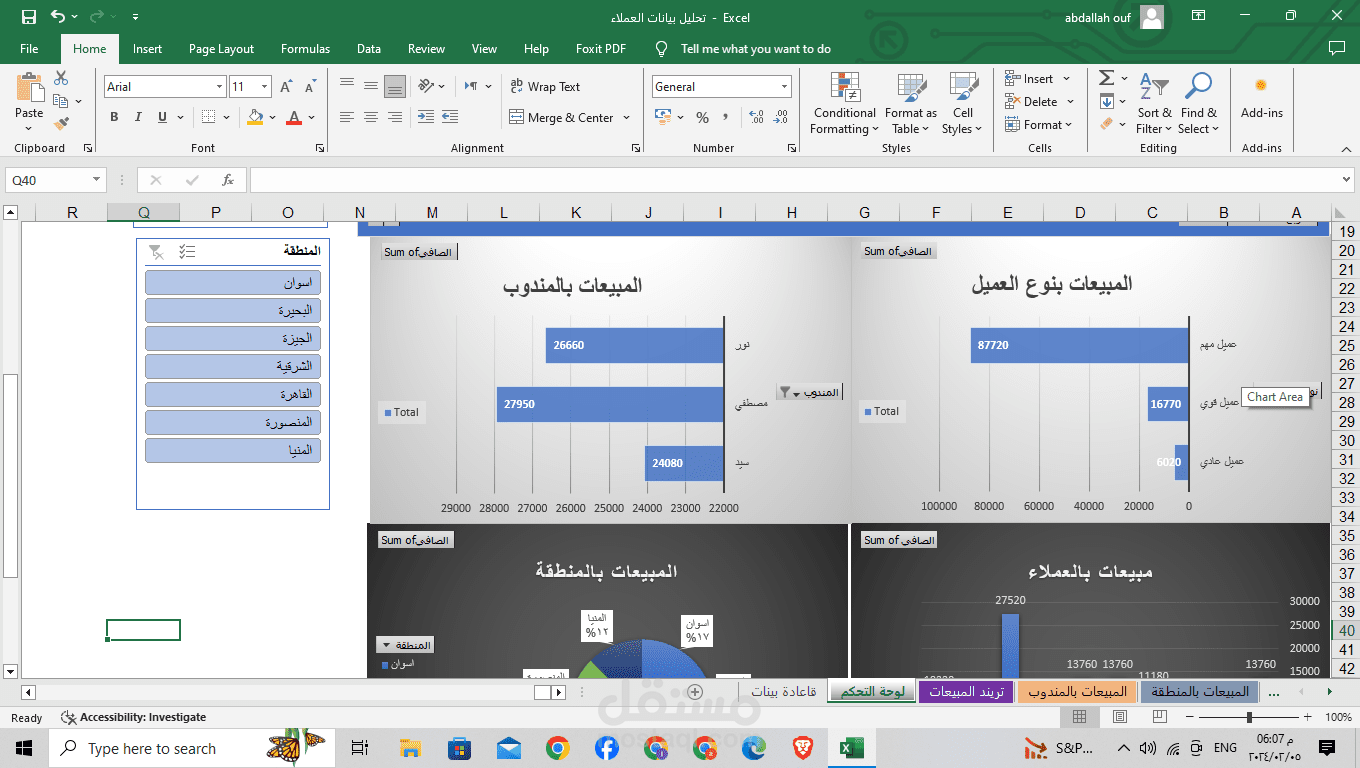Apply the red font color A

[x=294, y=117]
